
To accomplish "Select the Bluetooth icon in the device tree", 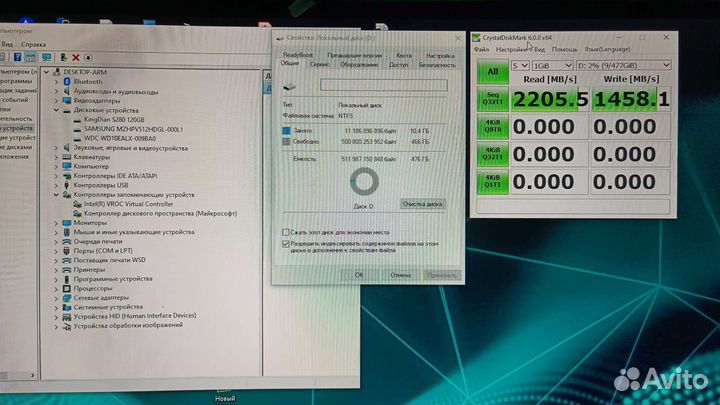I will click(x=67, y=81).
